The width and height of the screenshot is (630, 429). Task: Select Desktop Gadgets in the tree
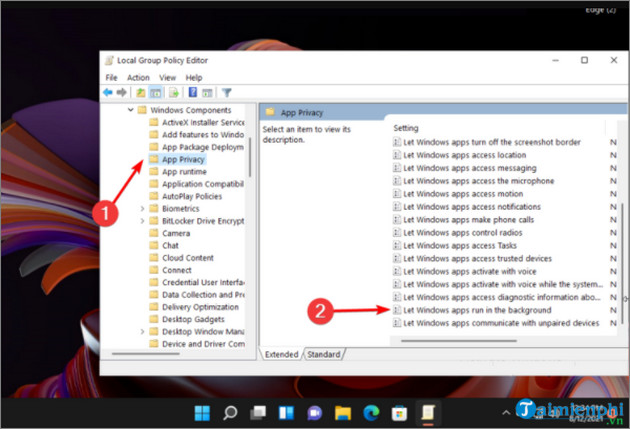pyautogui.click(x=193, y=319)
